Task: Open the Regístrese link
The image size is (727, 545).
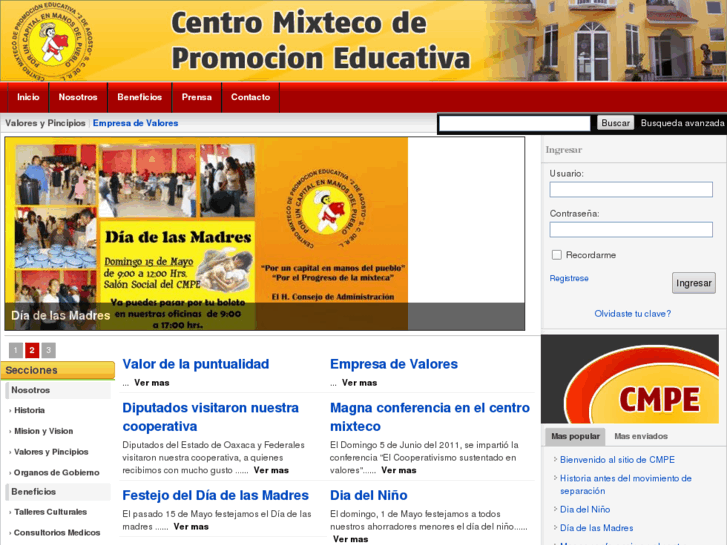Action: pyautogui.click(x=569, y=278)
